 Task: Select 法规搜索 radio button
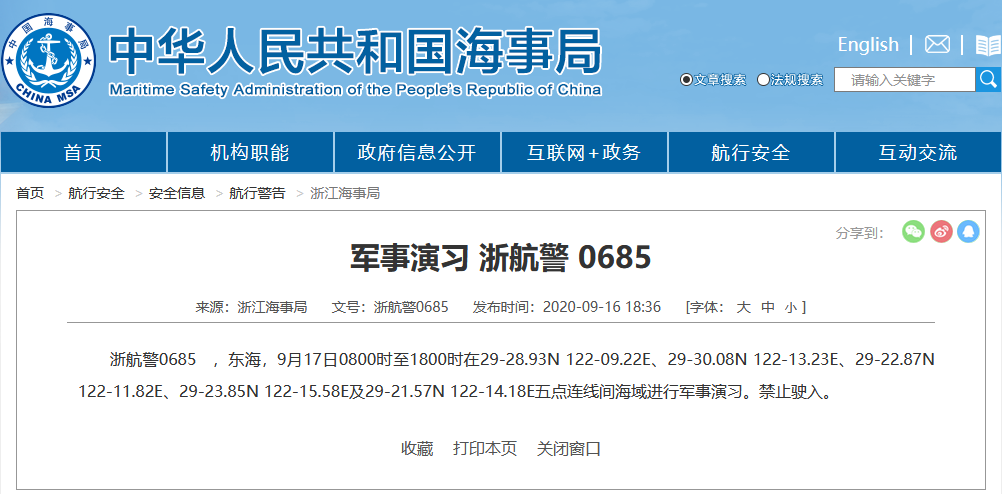(763, 80)
